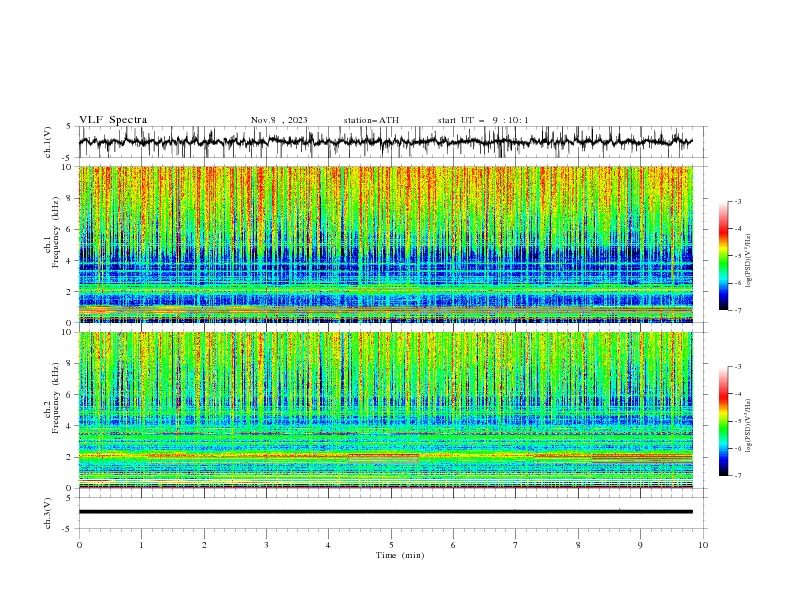Click the time axis tick label '3'
The image size is (792, 612).
[x=266, y=545]
